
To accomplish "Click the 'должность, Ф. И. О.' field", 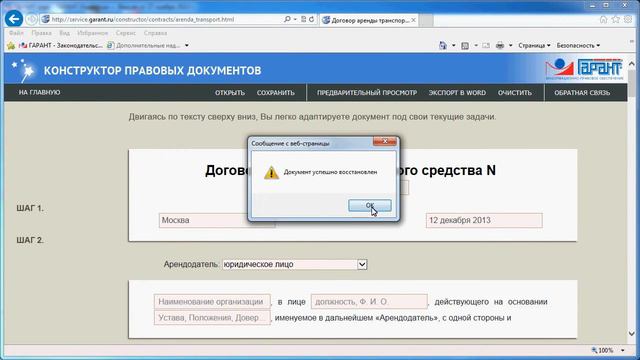I will pyautogui.click(x=369, y=302).
